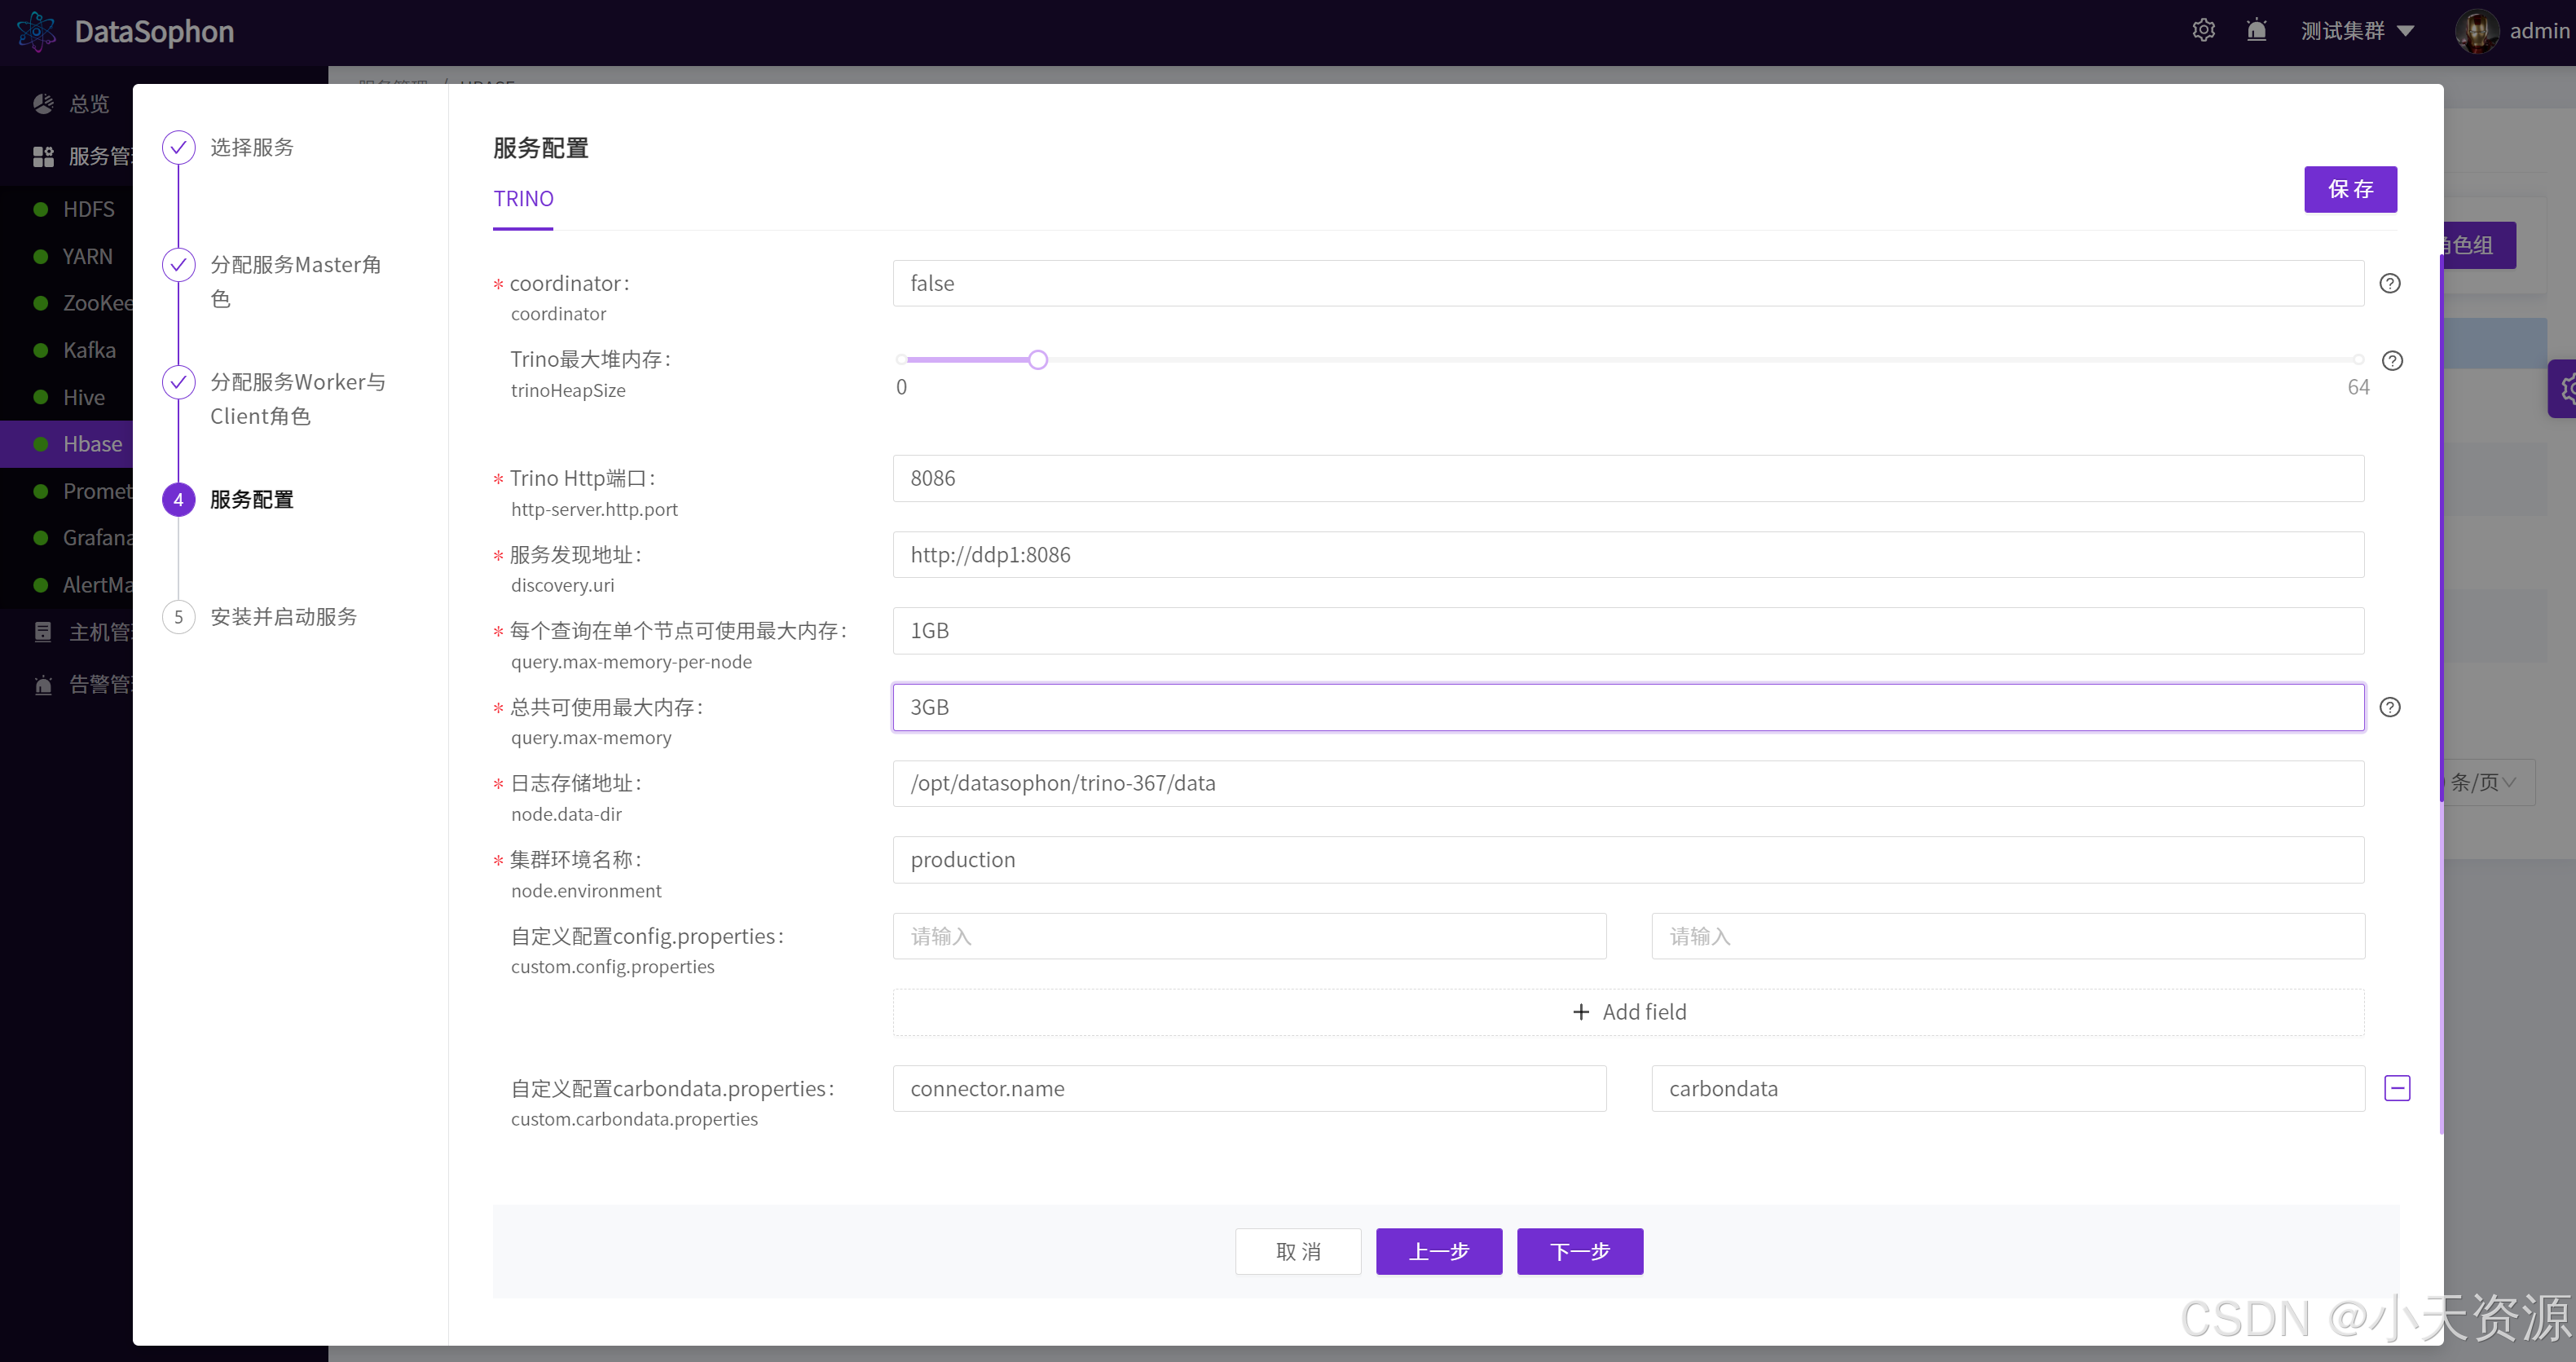Click the discovery.uri input field
2576x1362 pixels.
pyautogui.click(x=1628, y=554)
